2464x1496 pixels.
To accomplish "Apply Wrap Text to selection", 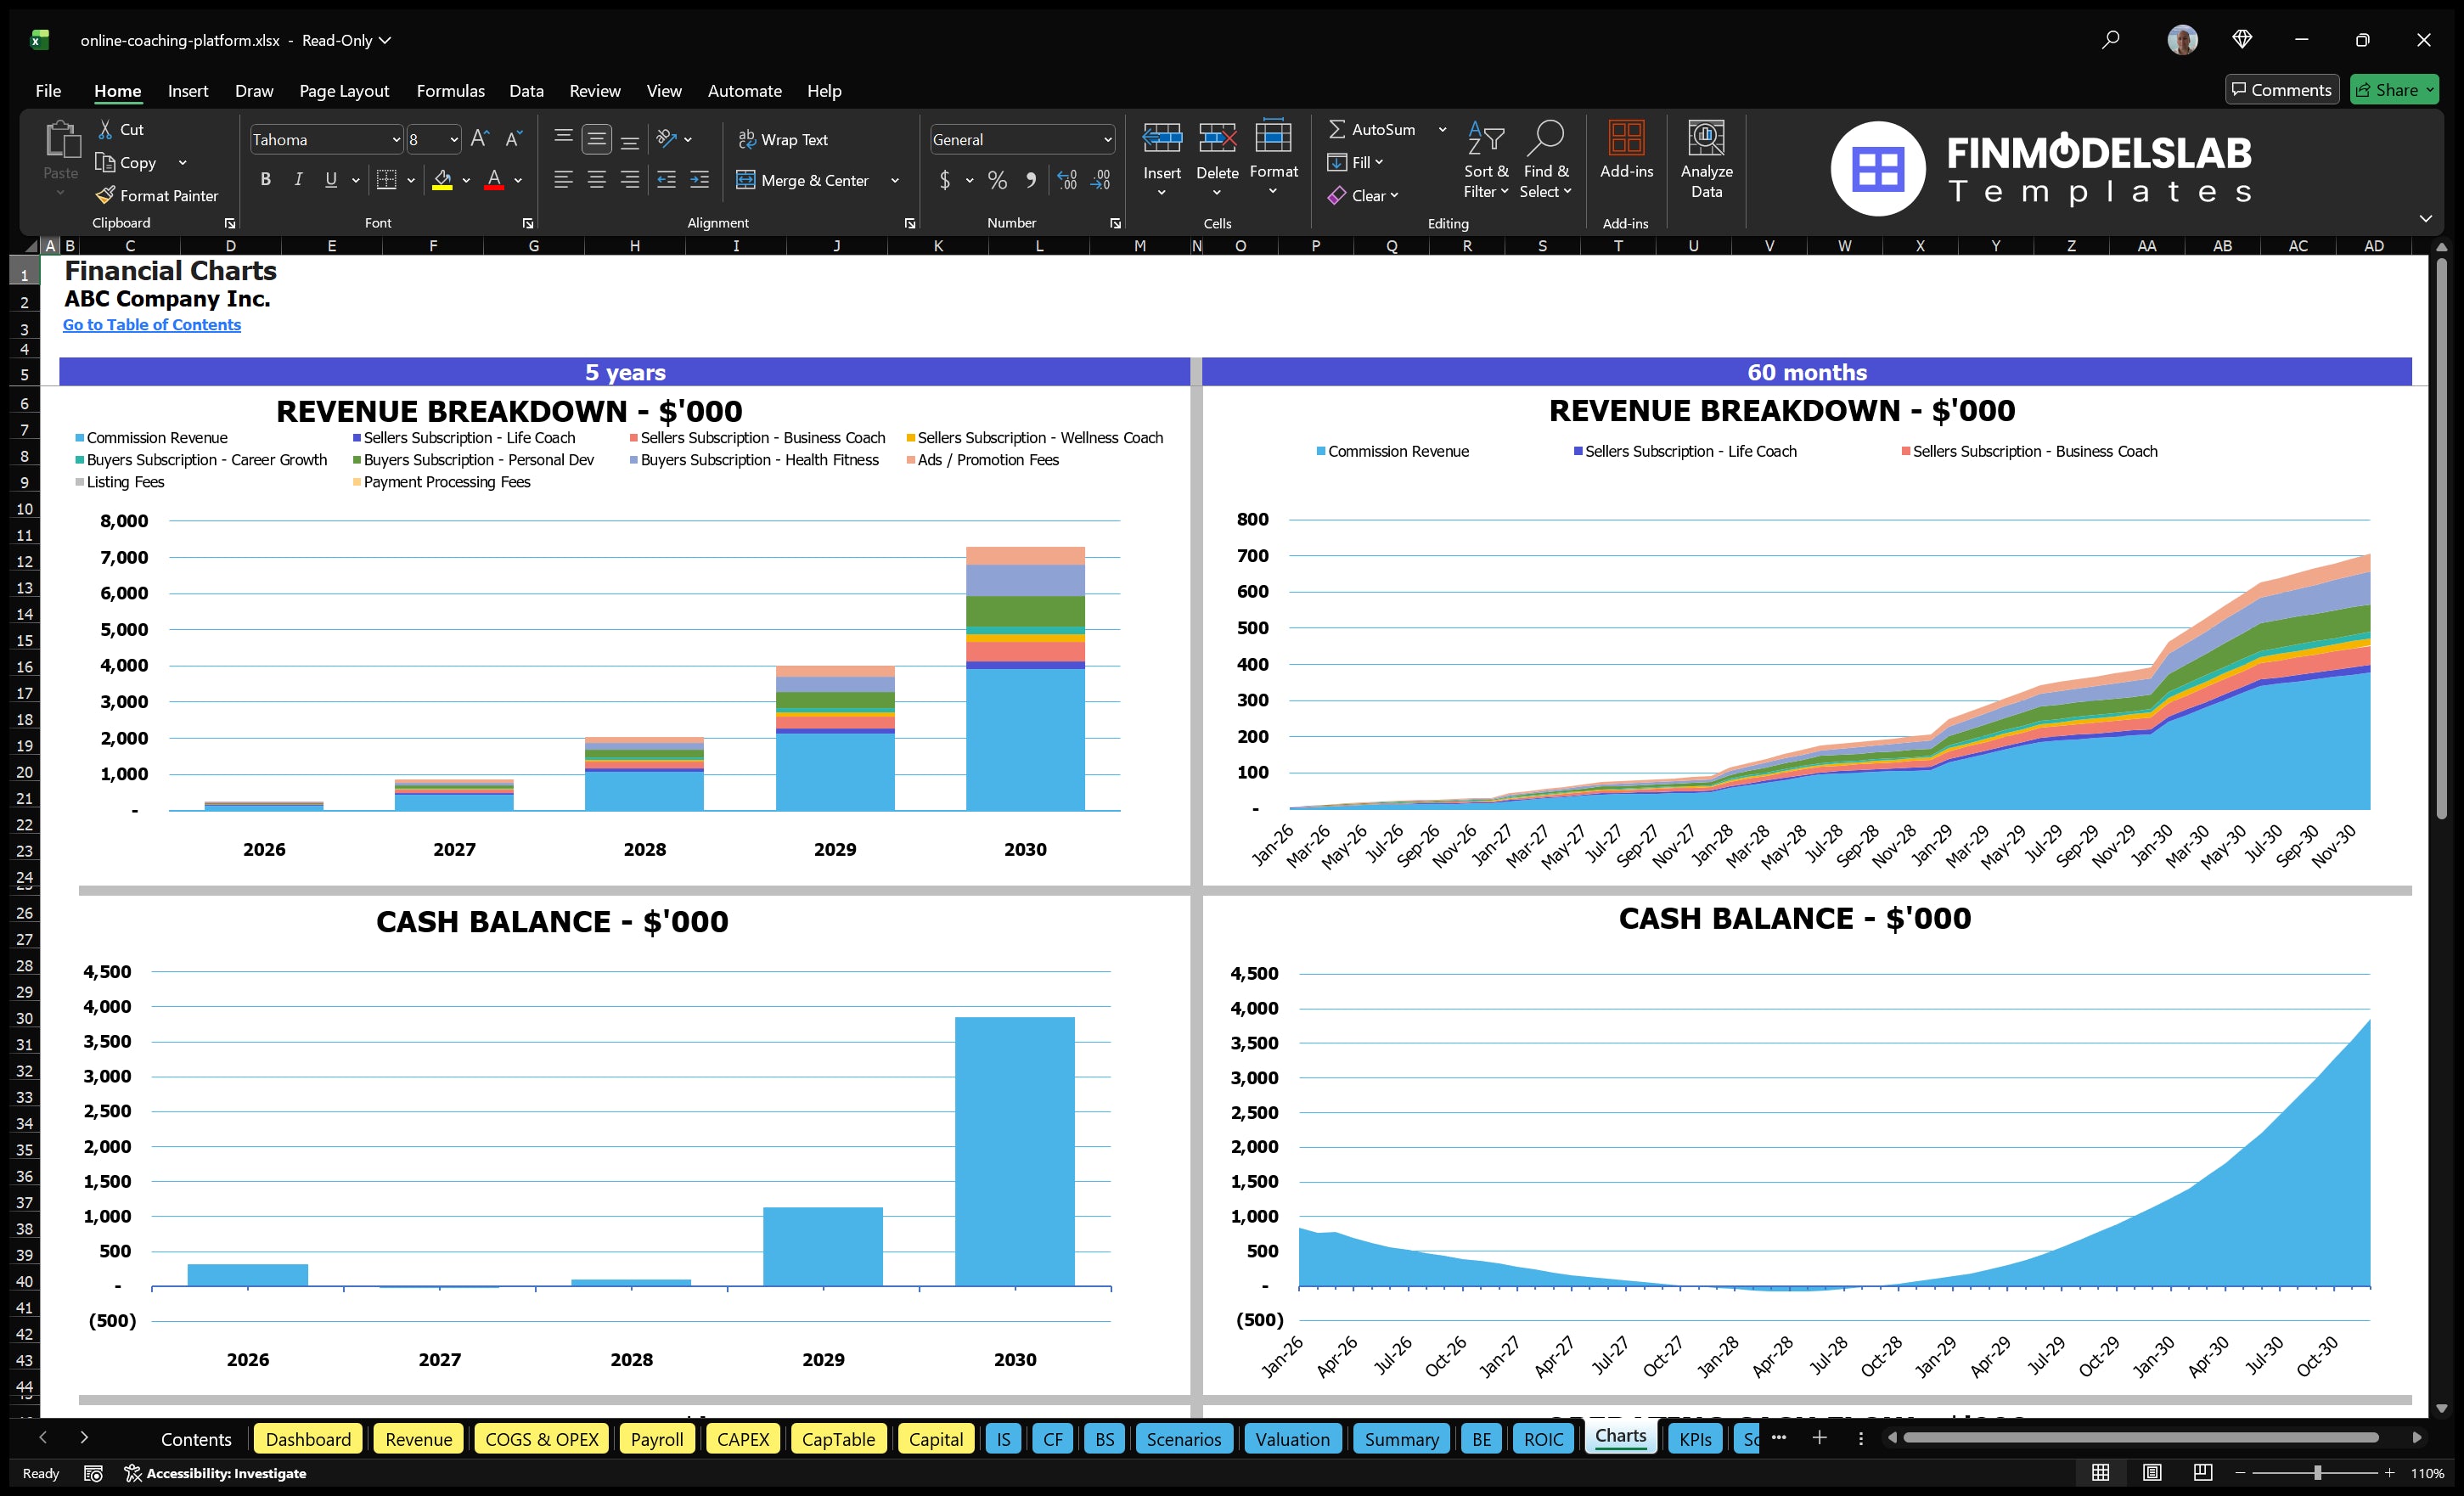I will (x=784, y=139).
